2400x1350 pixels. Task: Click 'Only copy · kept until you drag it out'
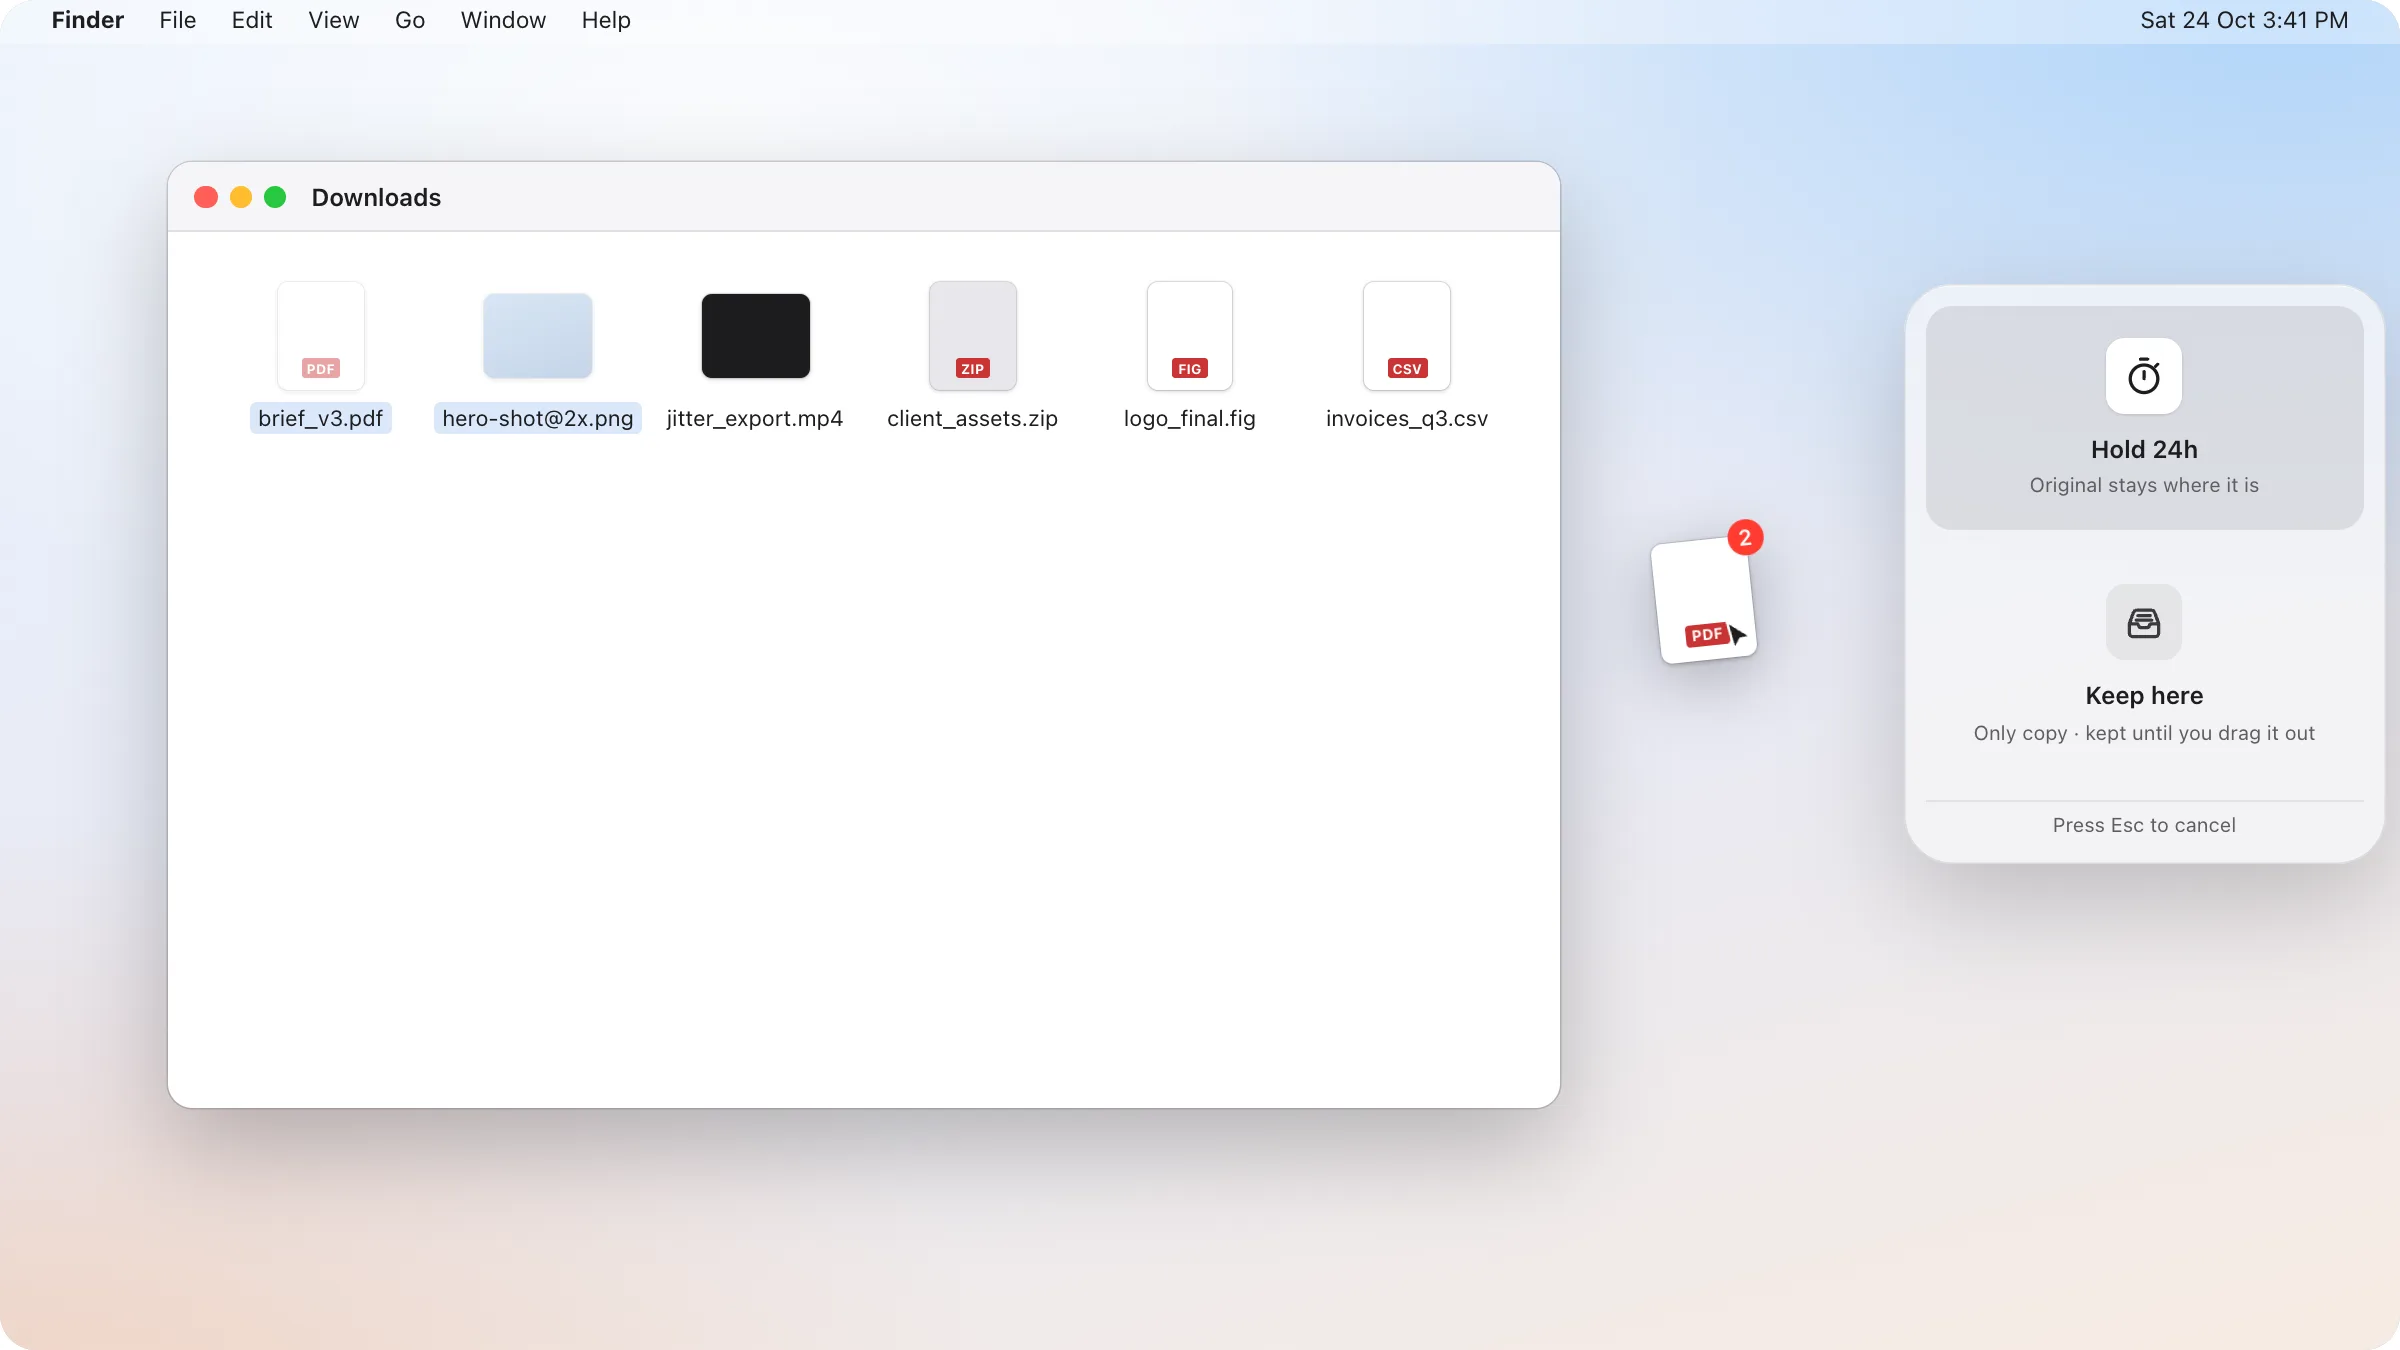(x=2144, y=733)
